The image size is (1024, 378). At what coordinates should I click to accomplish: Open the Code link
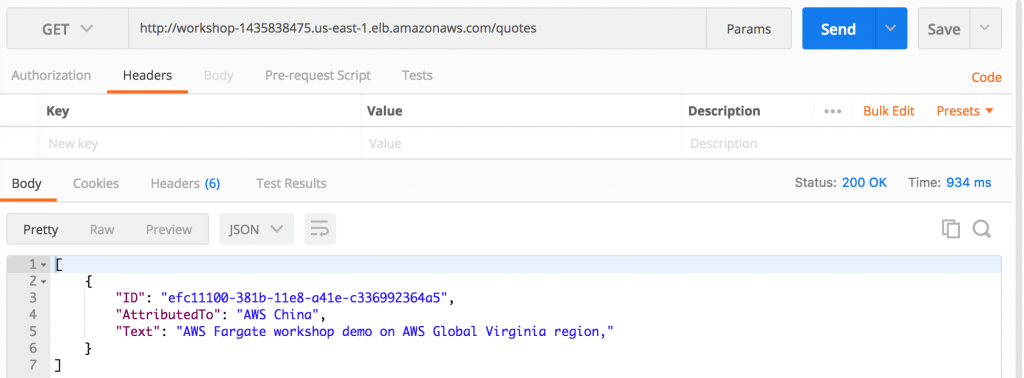(986, 77)
